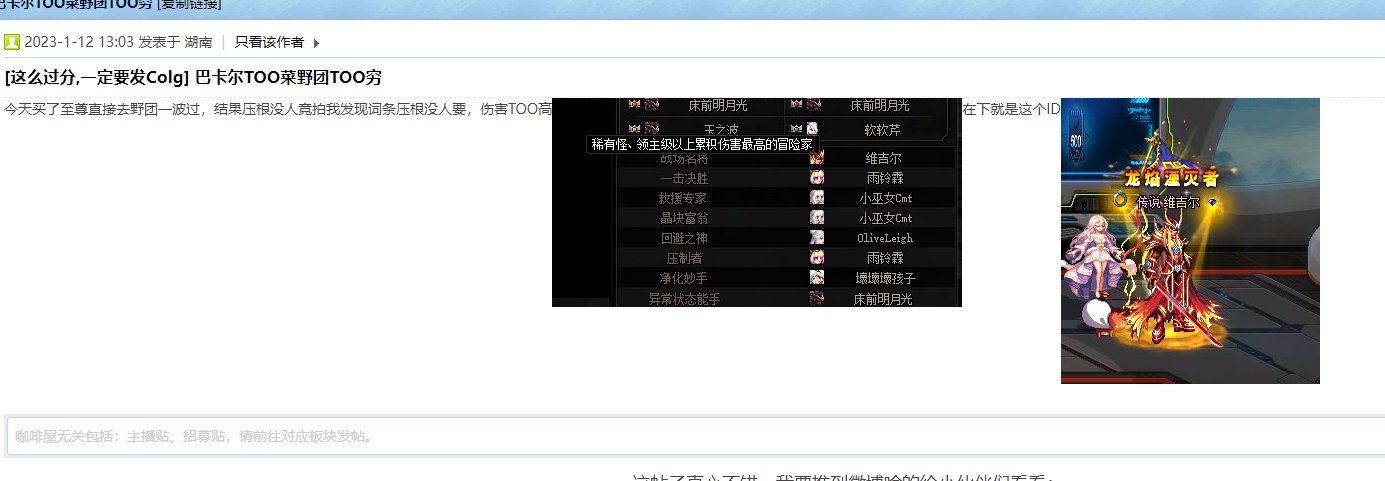Expand the arrow beside 只看该作者

pos(316,43)
